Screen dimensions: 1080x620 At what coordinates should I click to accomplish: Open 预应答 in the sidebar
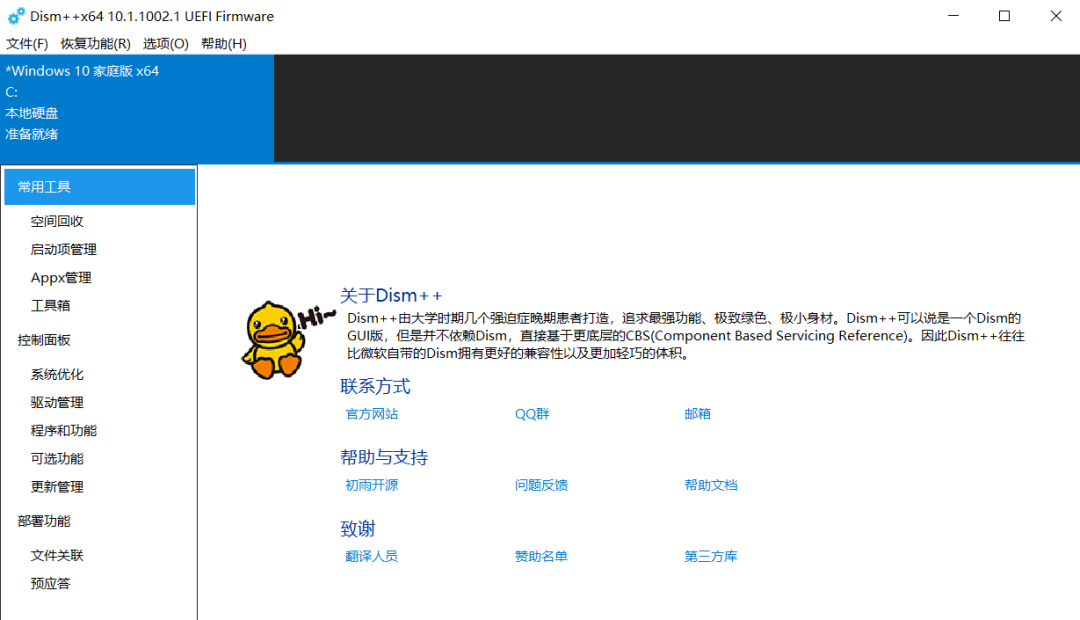point(50,583)
